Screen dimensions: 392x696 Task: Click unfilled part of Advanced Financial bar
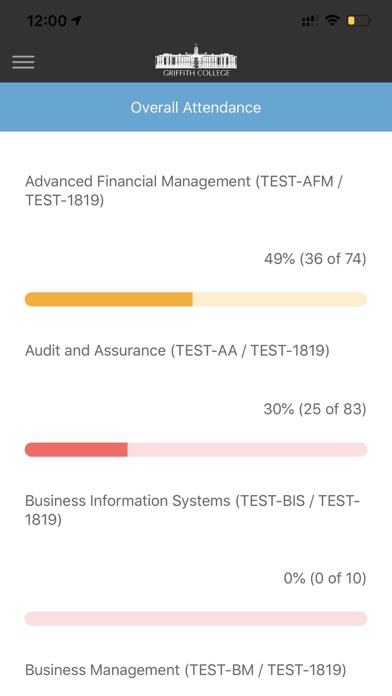(280, 299)
